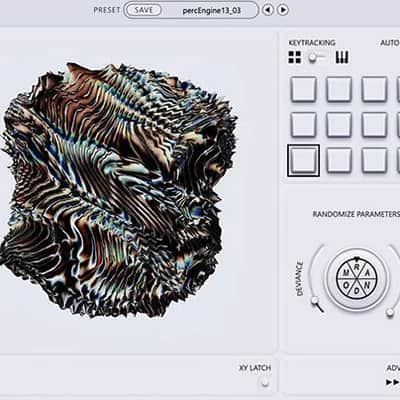Select the pad grid keytracking icon
The height and width of the screenshot is (400, 400).
click(x=295, y=57)
